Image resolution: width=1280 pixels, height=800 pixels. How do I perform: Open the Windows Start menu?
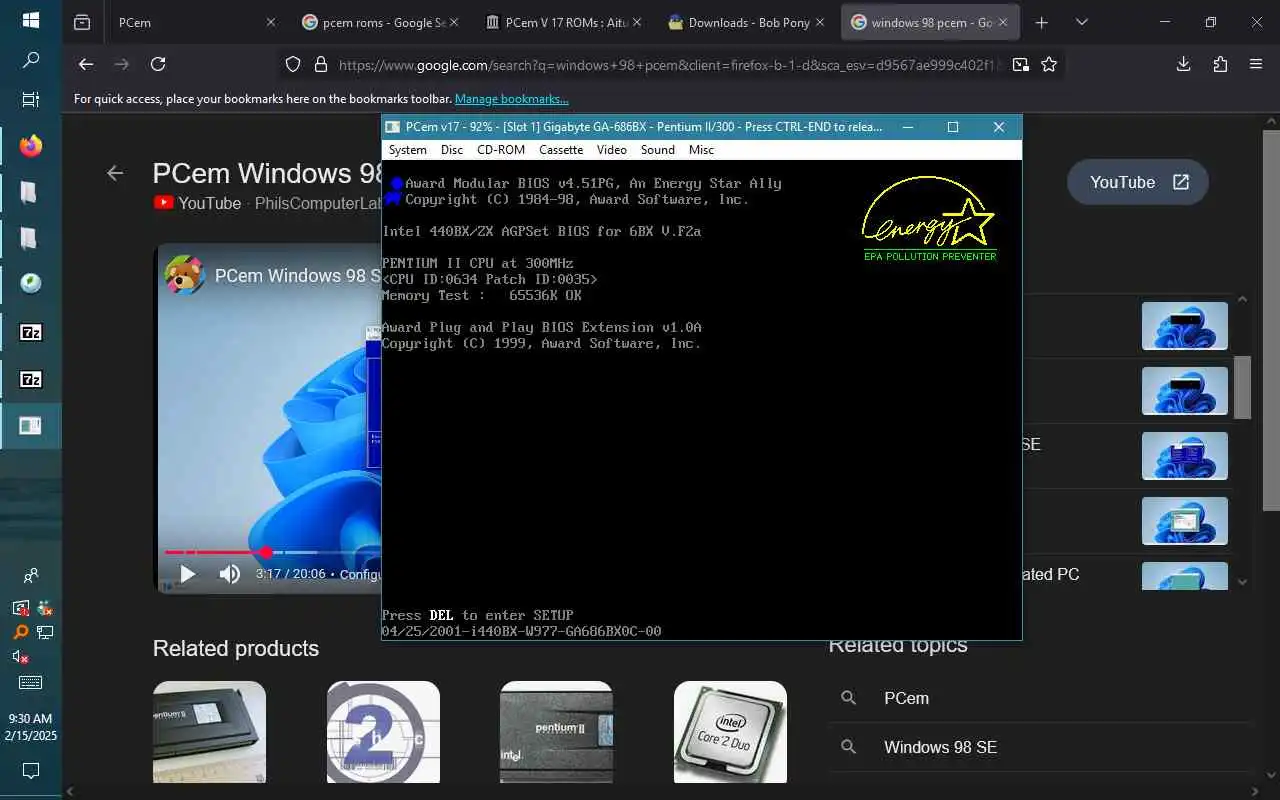(30, 20)
